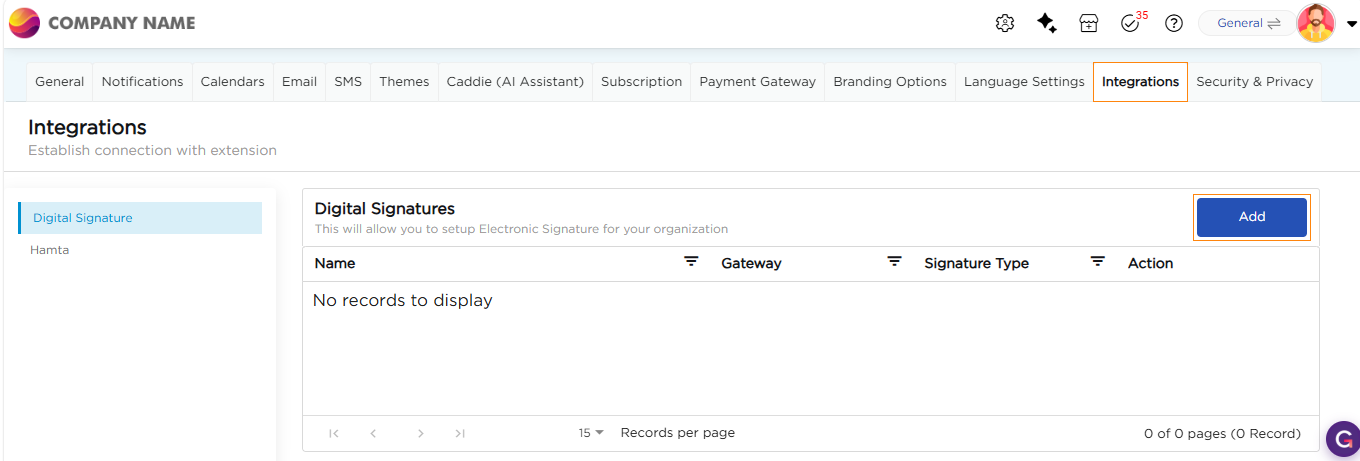Expand the user avatar dropdown arrow
Image resolution: width=1360 pixels, height=461 pixels.
[1352, 24]
